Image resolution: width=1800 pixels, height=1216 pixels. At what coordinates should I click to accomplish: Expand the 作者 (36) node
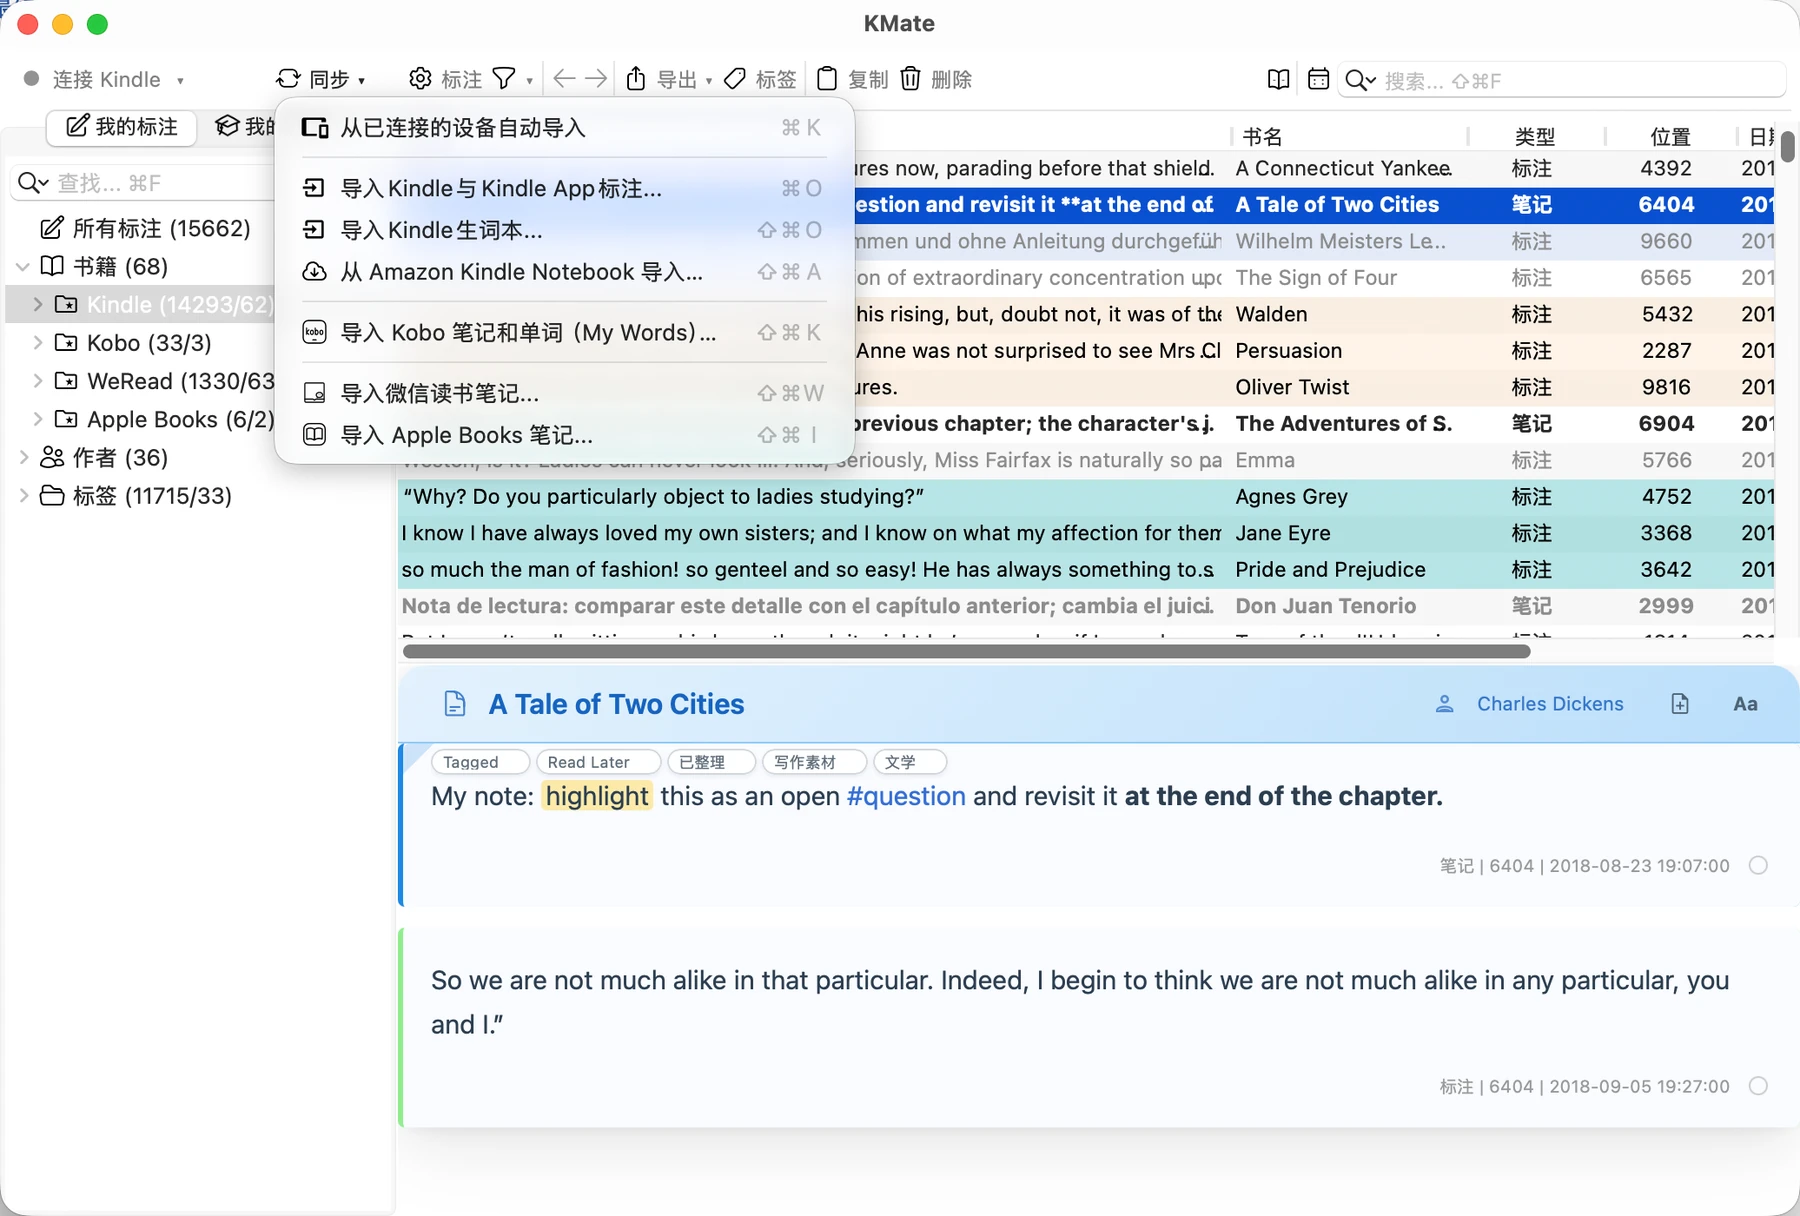pos(24,458)
